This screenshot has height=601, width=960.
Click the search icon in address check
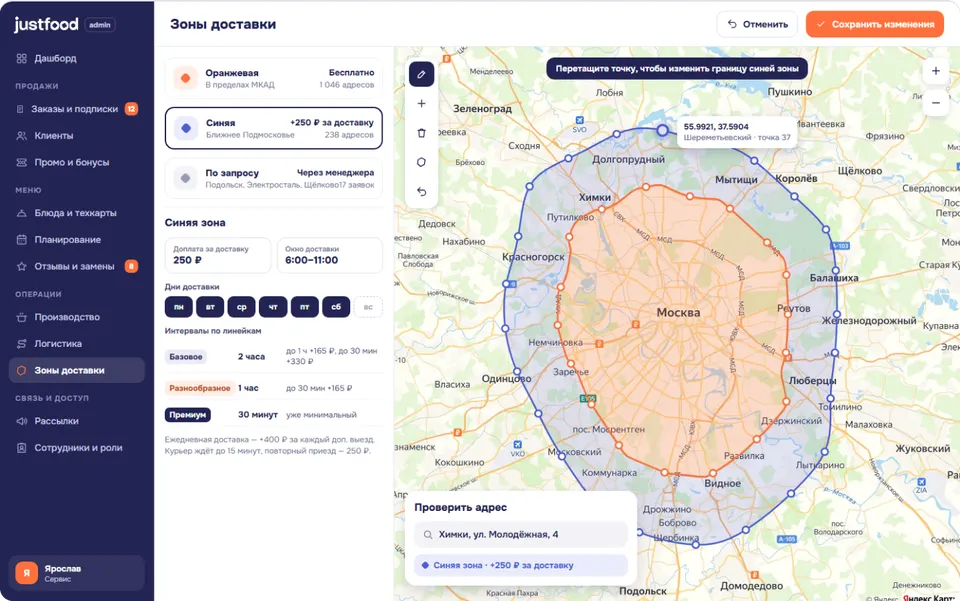(428, 534)
